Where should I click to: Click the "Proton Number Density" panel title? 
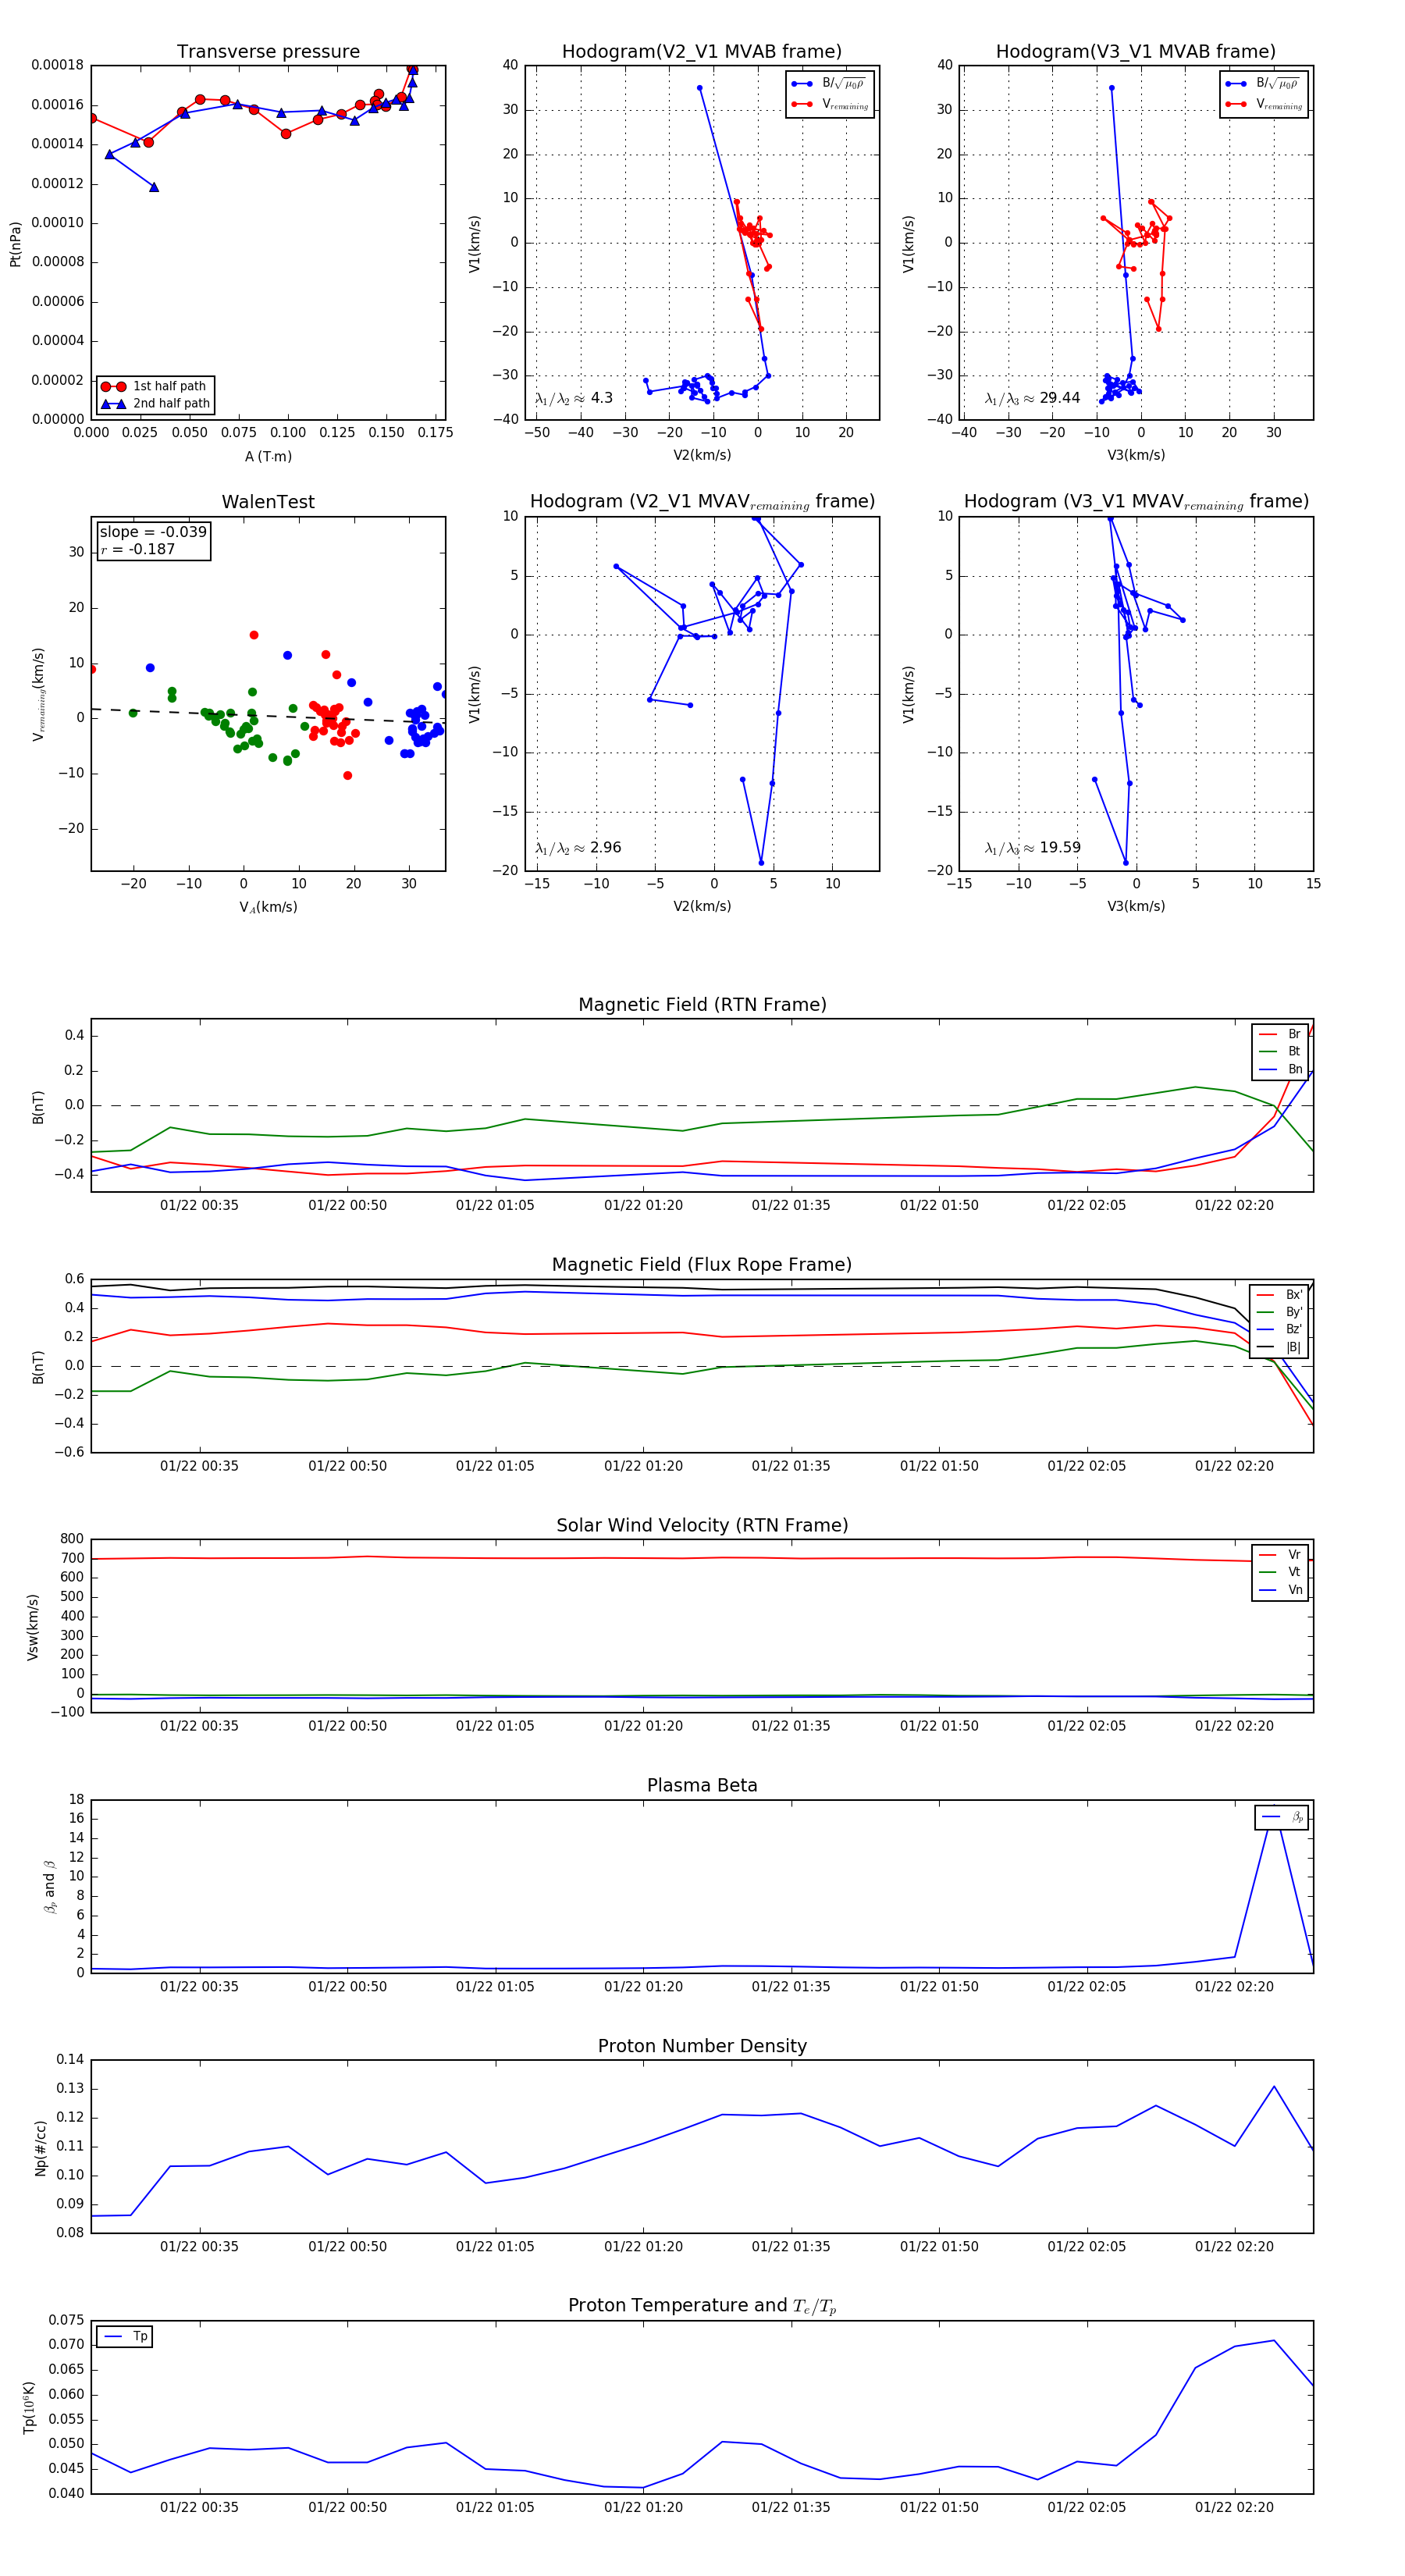[702, 2046]
